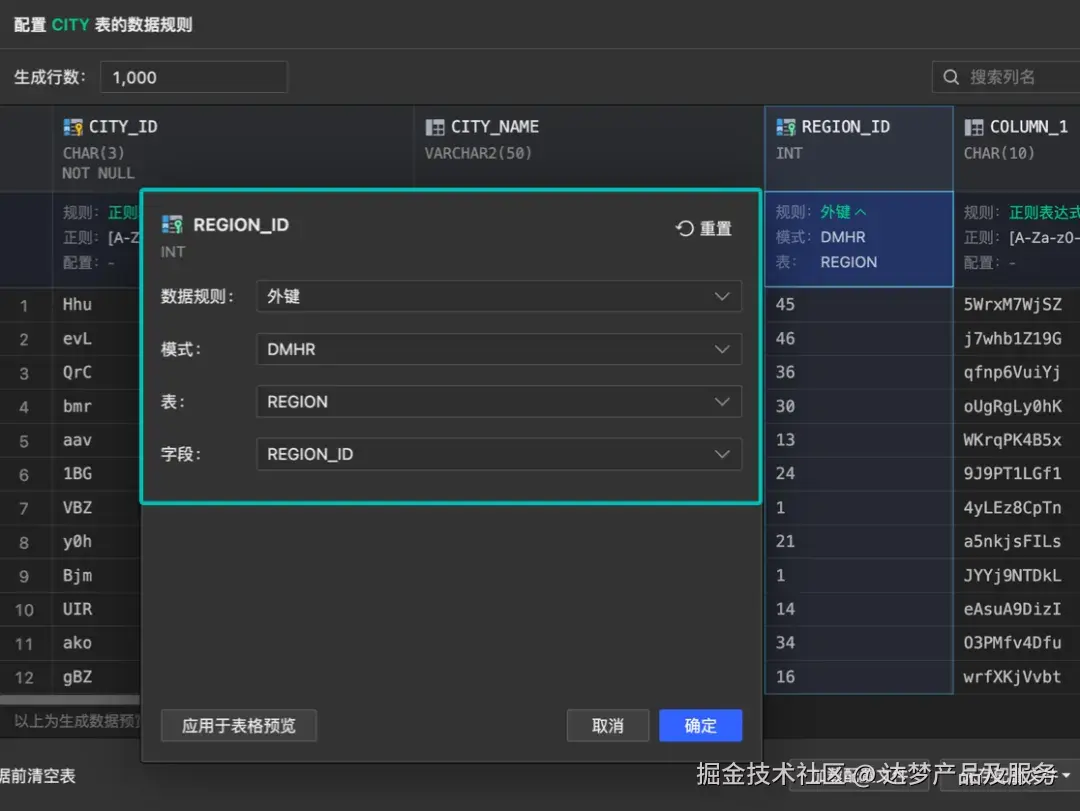Open the 数据规则 dropdown showing 外键

click(499, 296)
